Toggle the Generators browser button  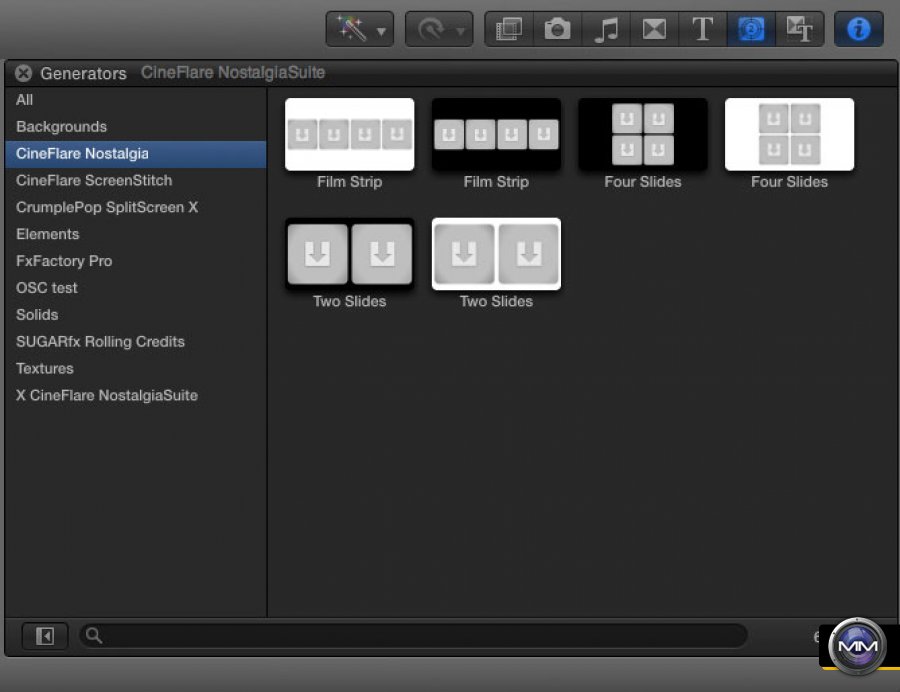point(751,30)
